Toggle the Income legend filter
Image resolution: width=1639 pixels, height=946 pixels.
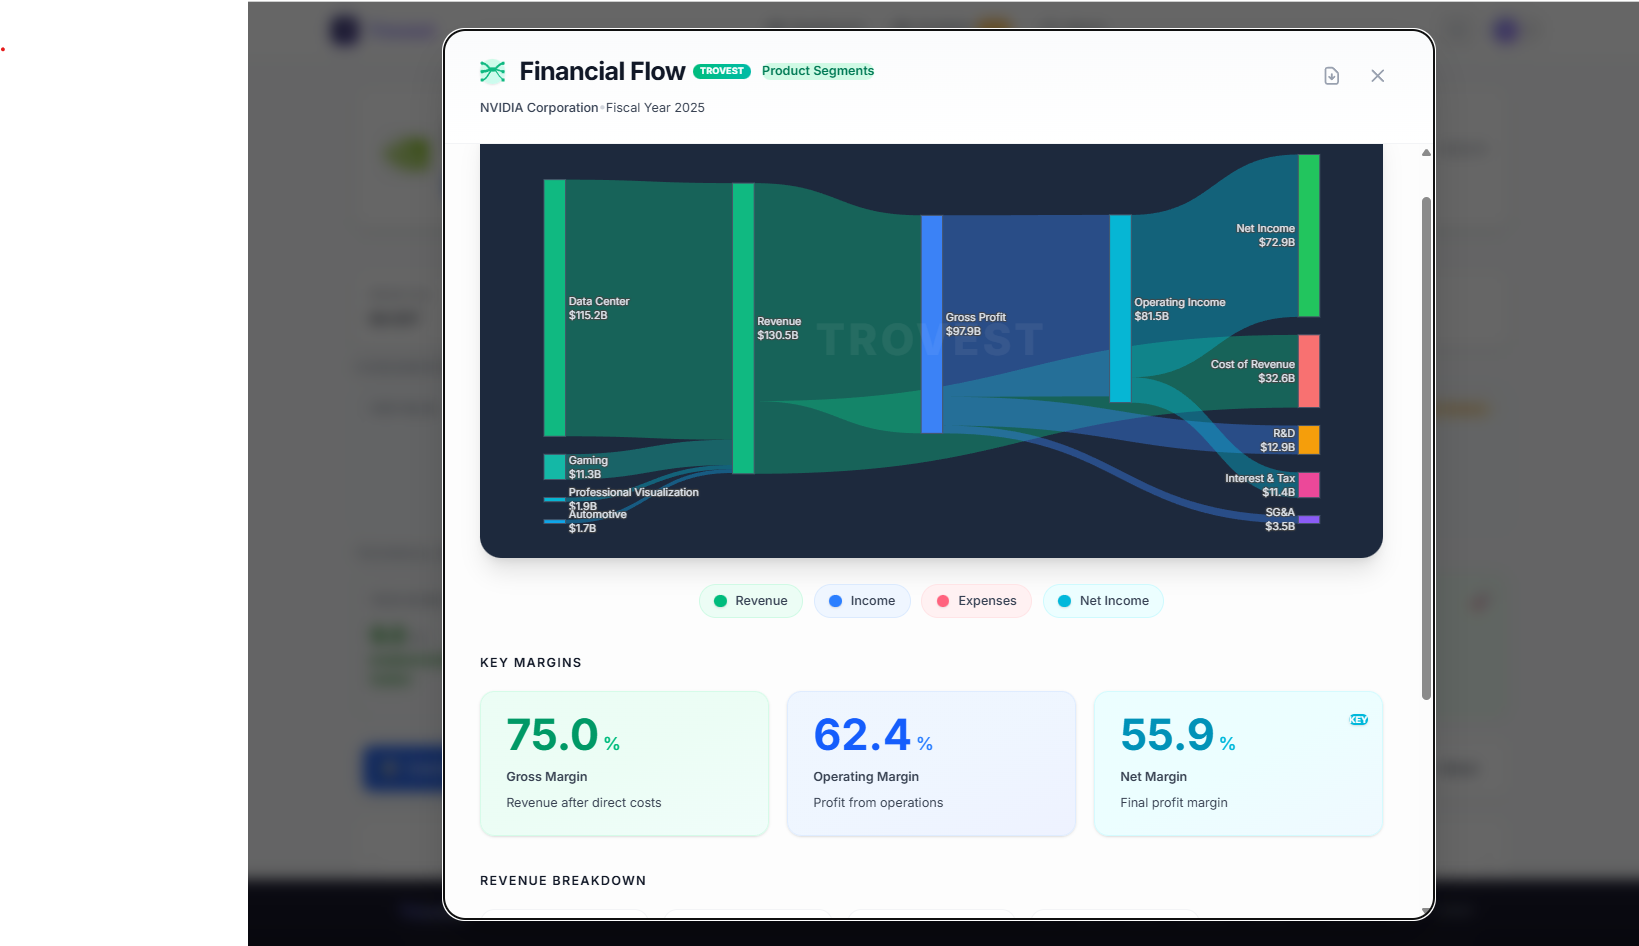click(862, 601)
